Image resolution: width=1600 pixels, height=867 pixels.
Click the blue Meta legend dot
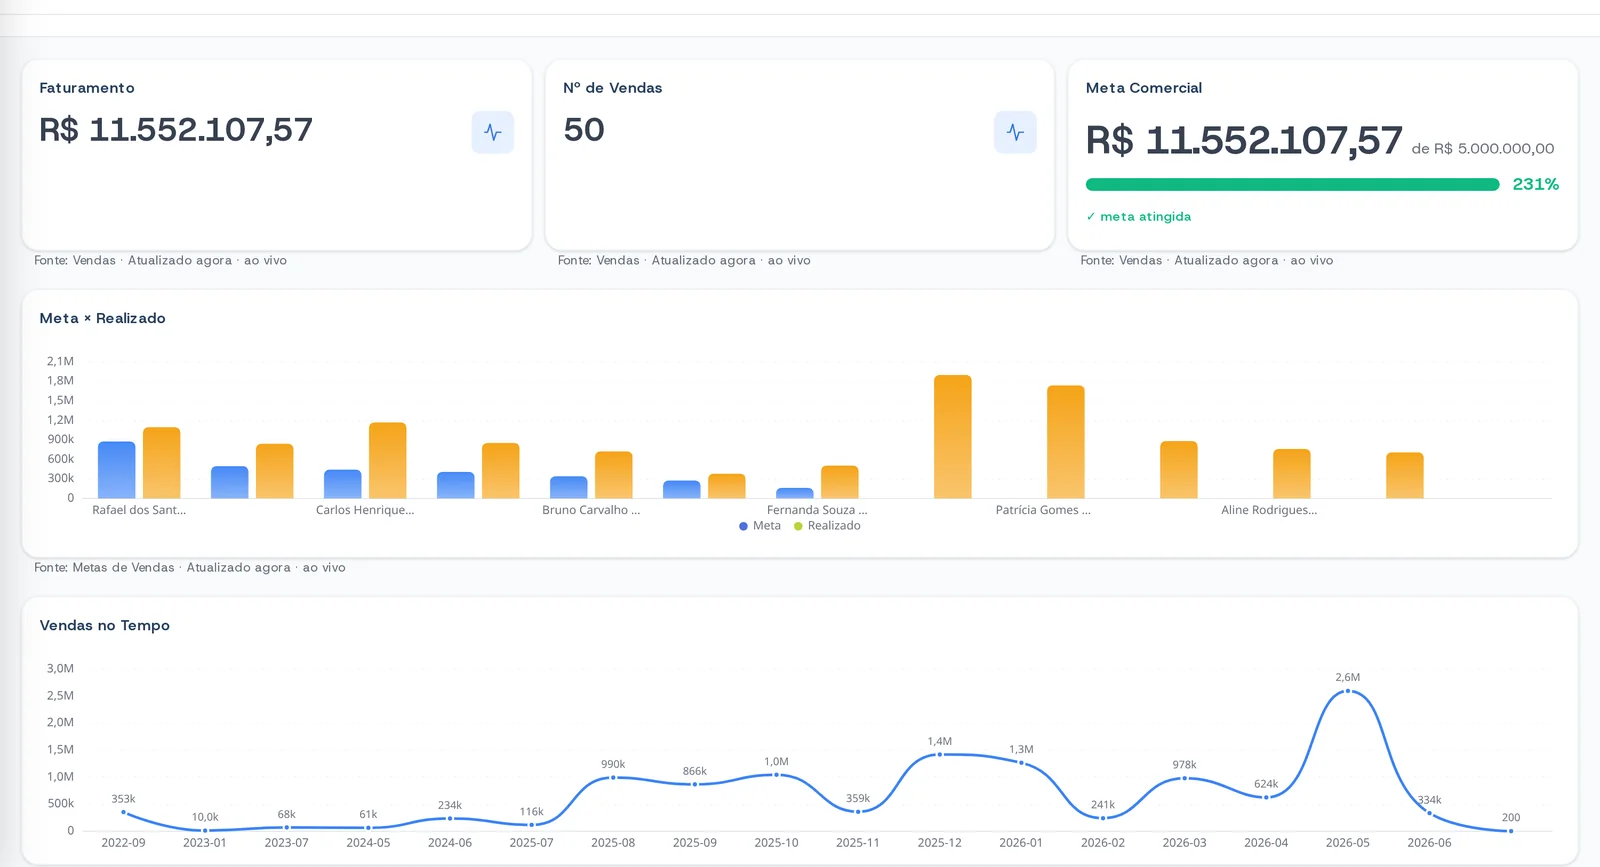743,526
